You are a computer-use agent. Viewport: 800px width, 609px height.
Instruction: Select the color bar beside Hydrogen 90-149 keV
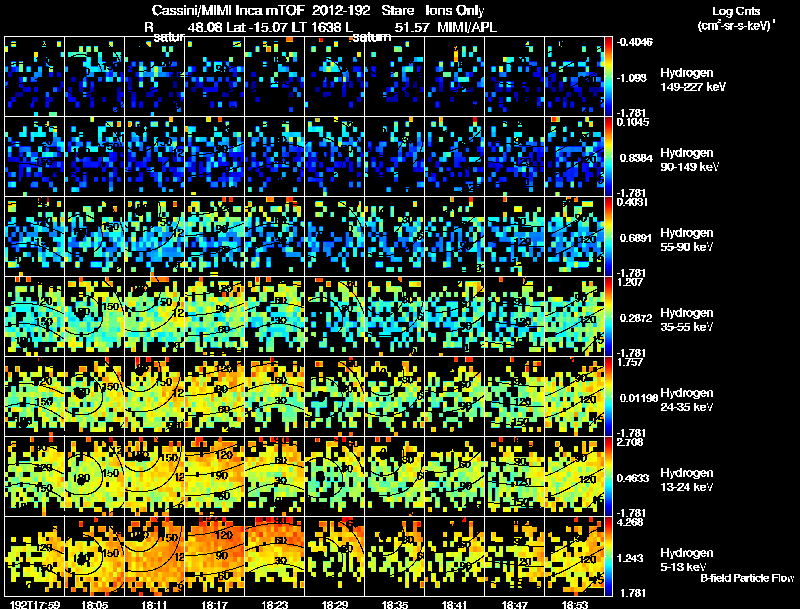[608, 157]
